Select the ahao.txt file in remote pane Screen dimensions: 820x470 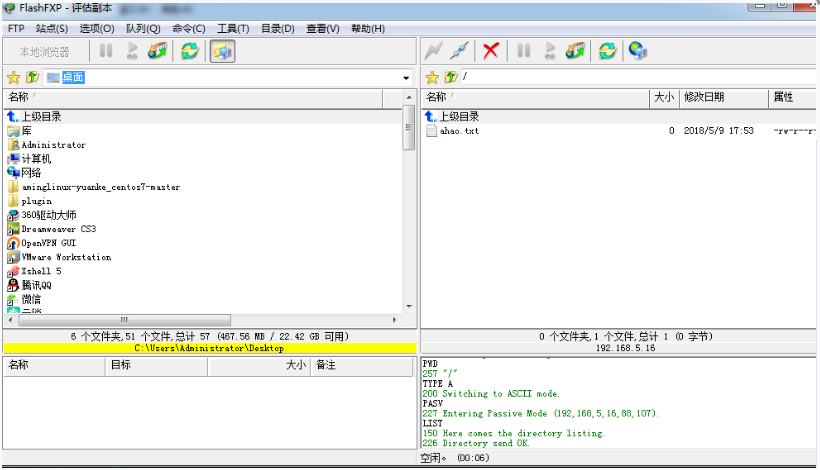pos(459,131)
